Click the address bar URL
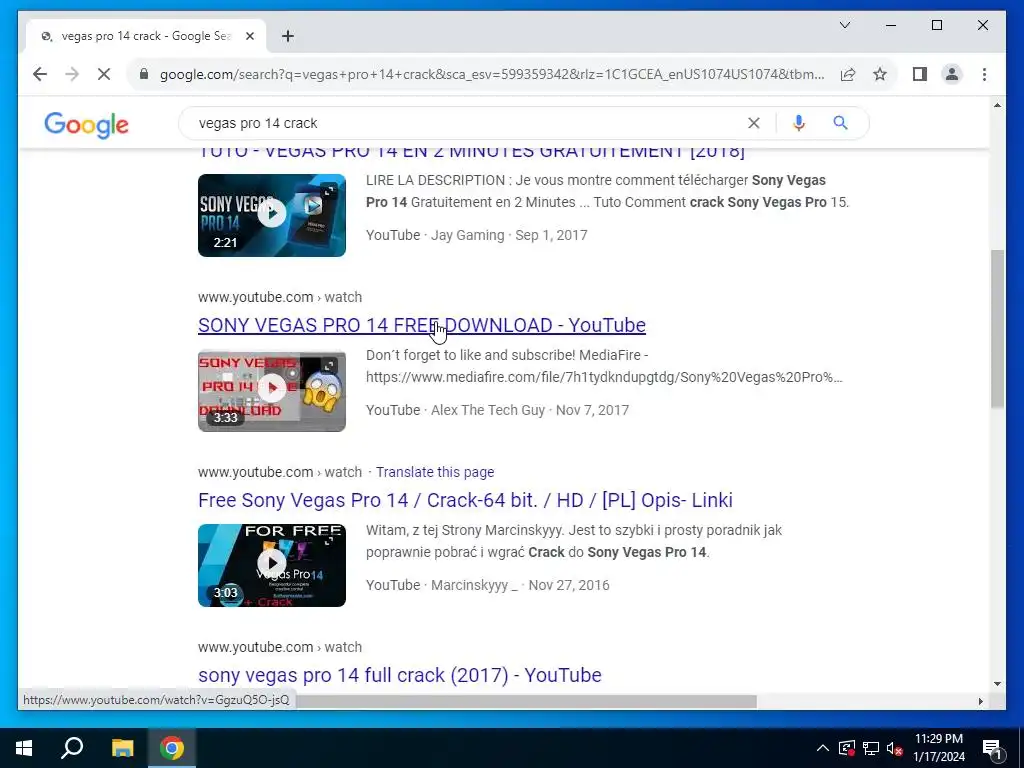The height and width of the screenshot is (768, 1024). (492, 74)
